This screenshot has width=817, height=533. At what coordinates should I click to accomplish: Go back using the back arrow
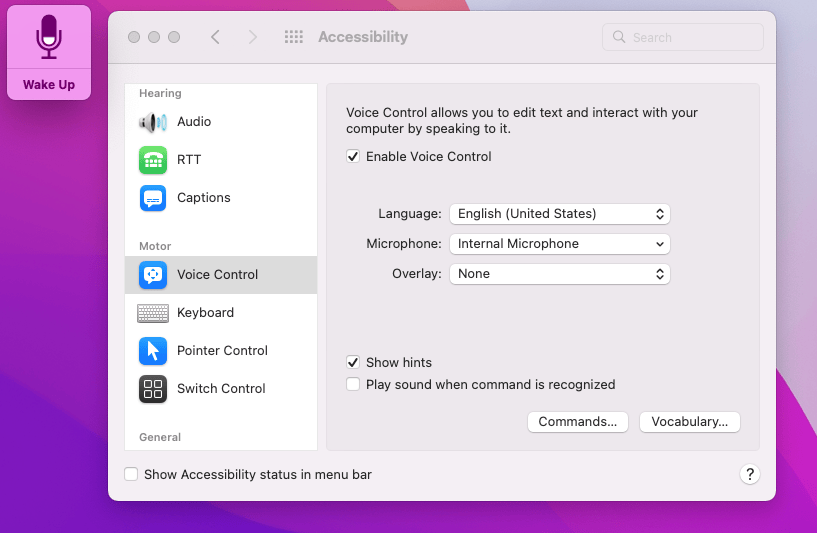[215, 37]
